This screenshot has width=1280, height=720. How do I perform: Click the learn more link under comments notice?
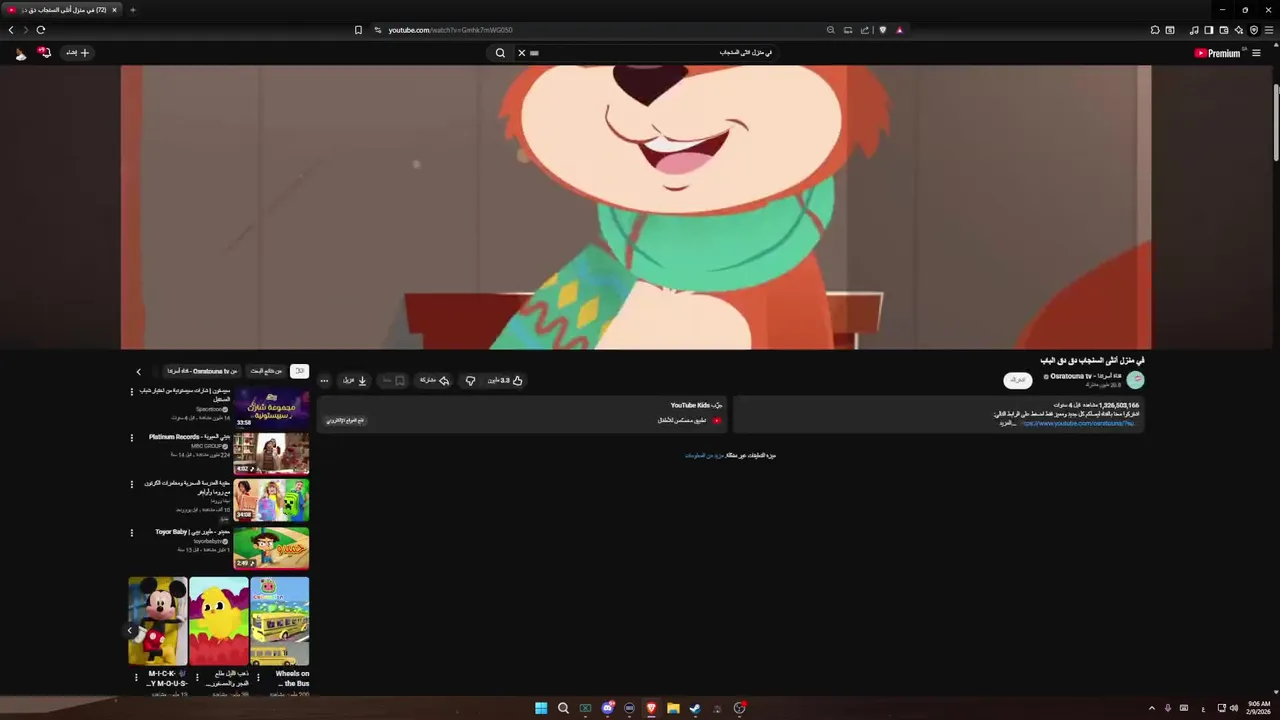click(704, 456)
